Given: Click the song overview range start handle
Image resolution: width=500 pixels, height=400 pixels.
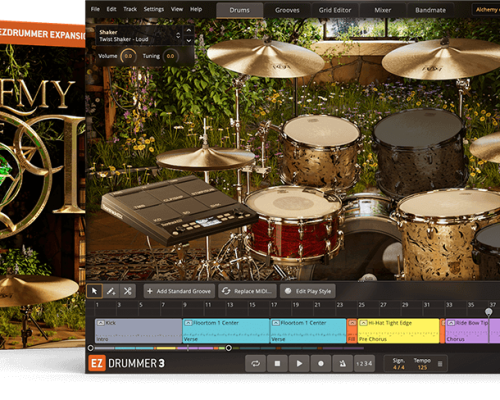Looking at the screenshot, I should click(90, 348).
